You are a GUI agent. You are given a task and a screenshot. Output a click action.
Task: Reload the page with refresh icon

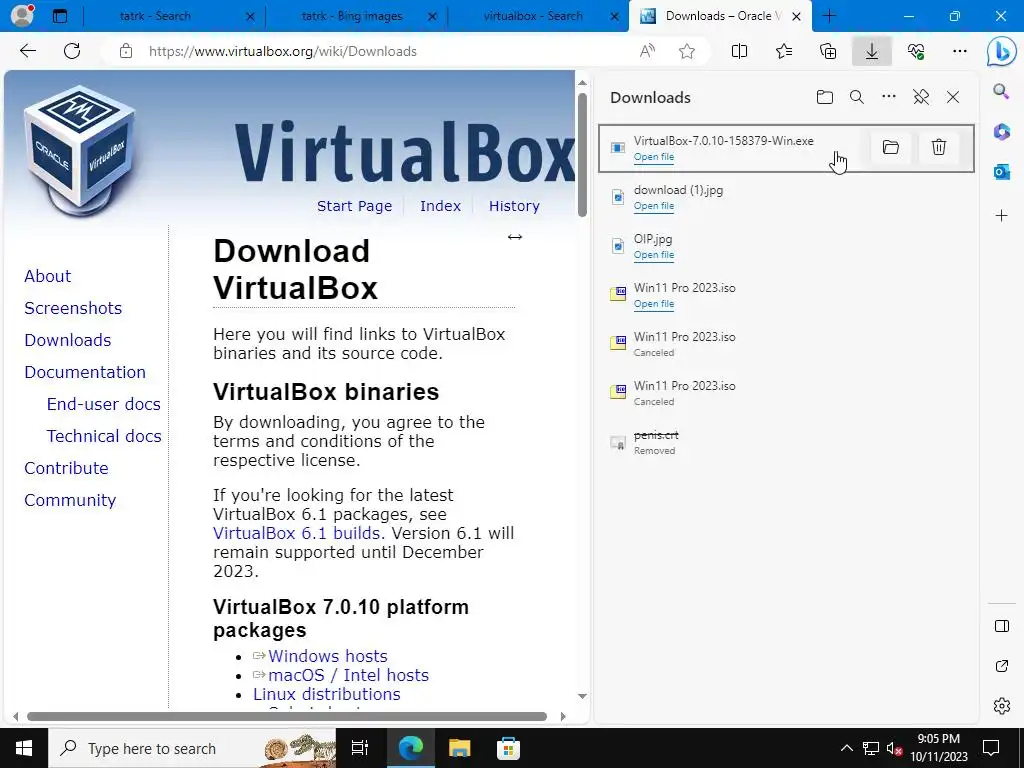click(x=72, y=51)
